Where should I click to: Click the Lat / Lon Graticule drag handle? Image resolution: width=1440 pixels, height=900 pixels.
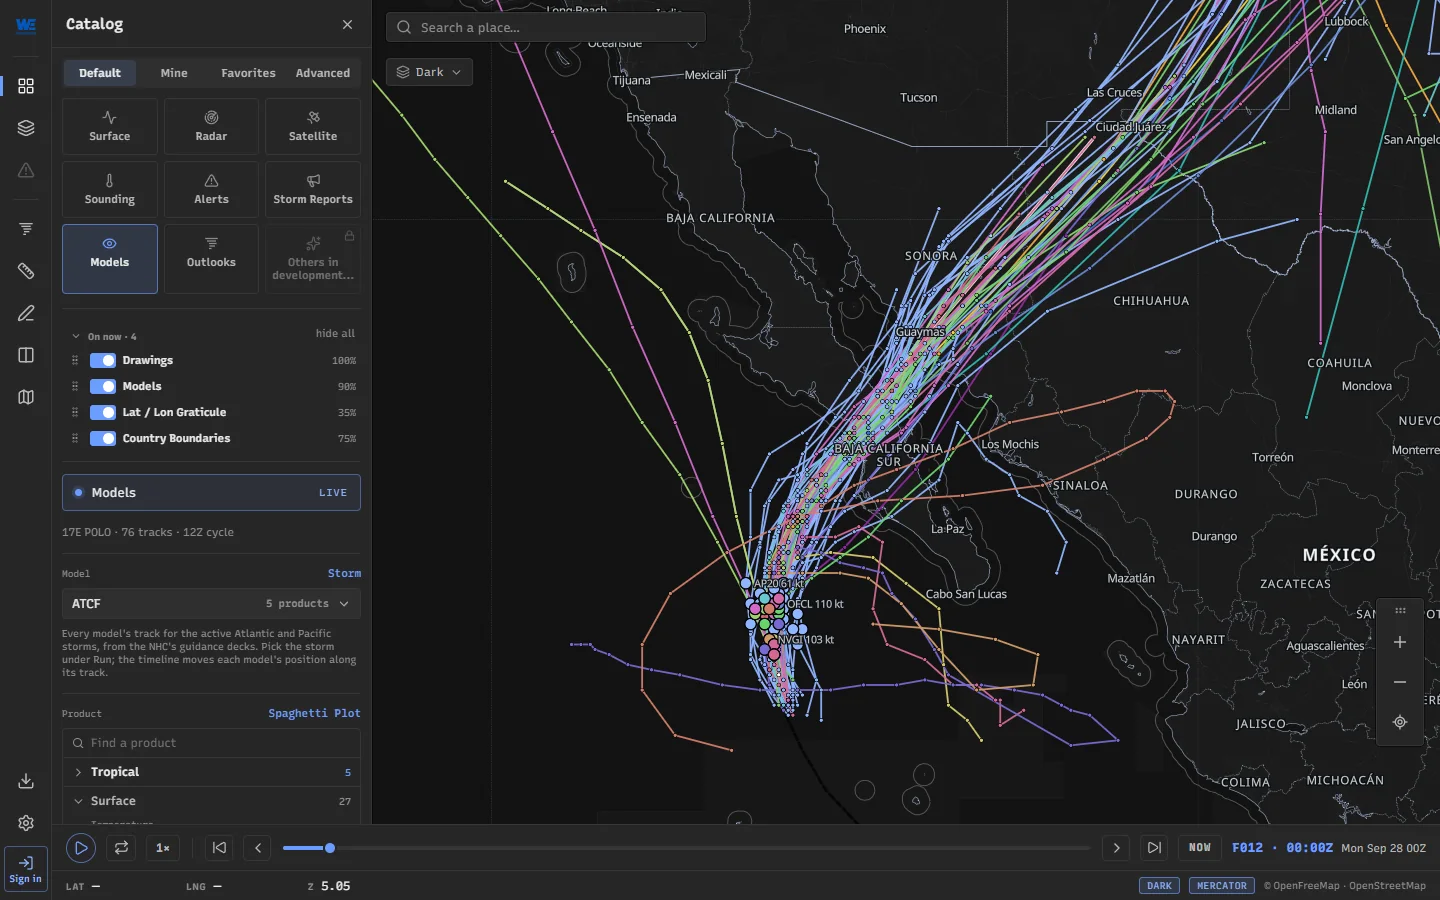point(75,412)
